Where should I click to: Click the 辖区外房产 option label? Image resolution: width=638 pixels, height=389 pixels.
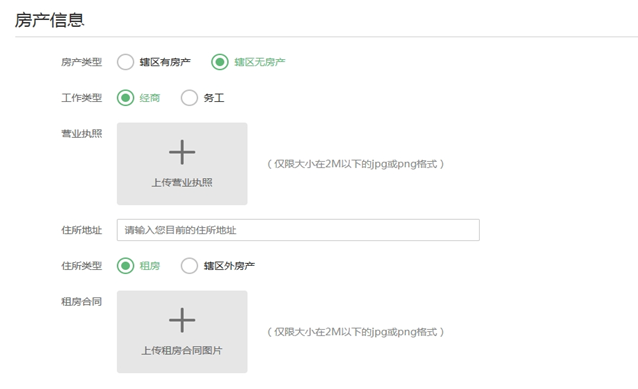point(229,266)
